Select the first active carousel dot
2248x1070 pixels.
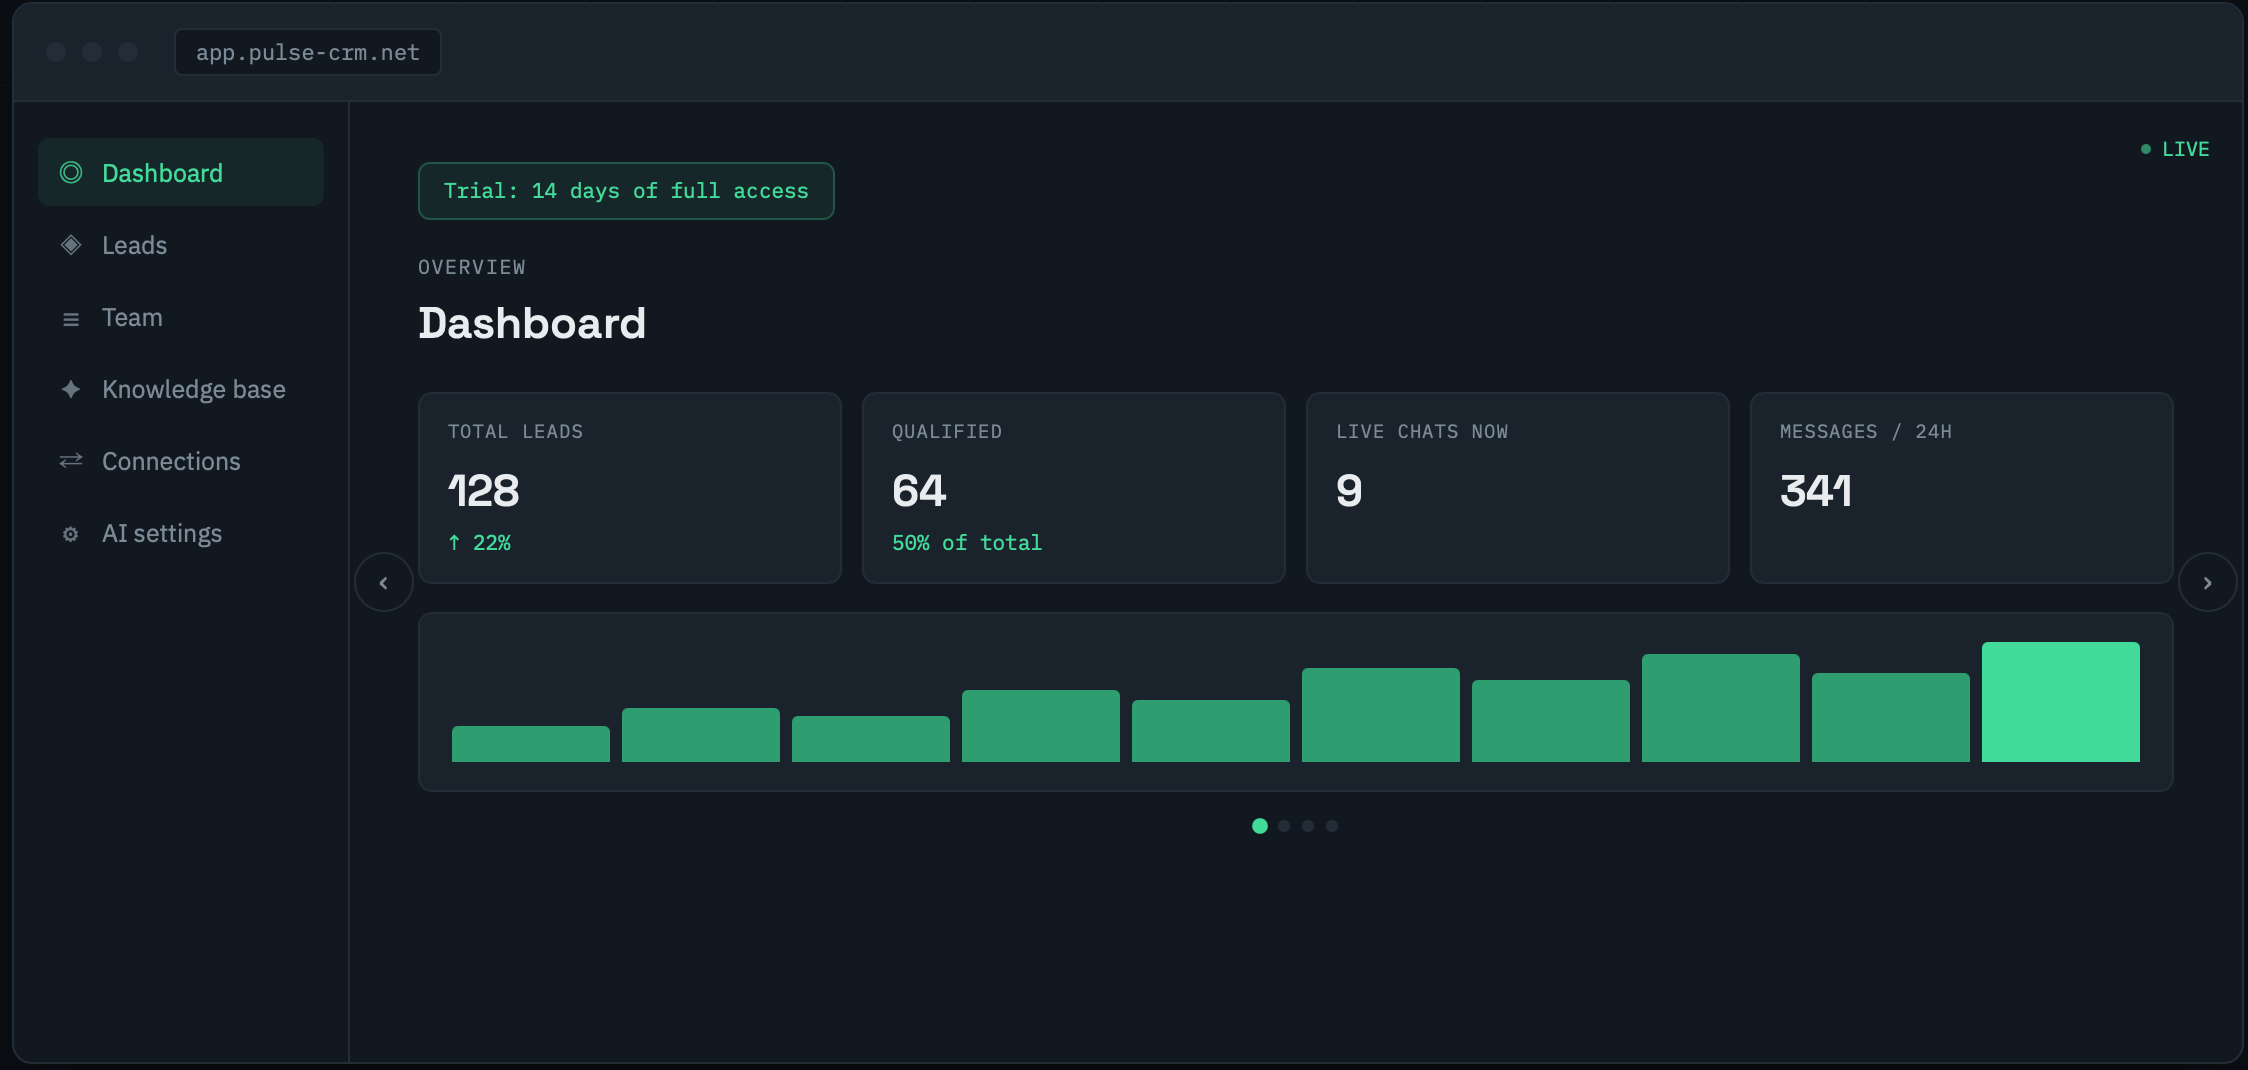[1260, 826]
